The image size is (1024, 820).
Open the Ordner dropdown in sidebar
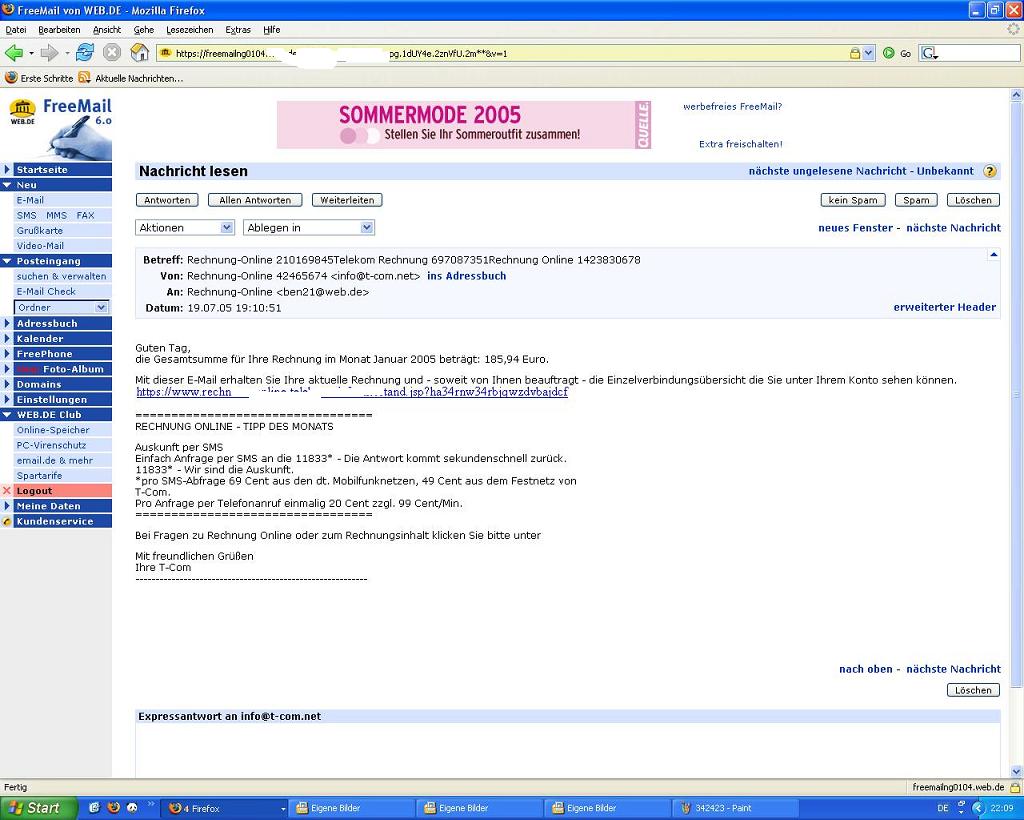(x=61, y=308)
